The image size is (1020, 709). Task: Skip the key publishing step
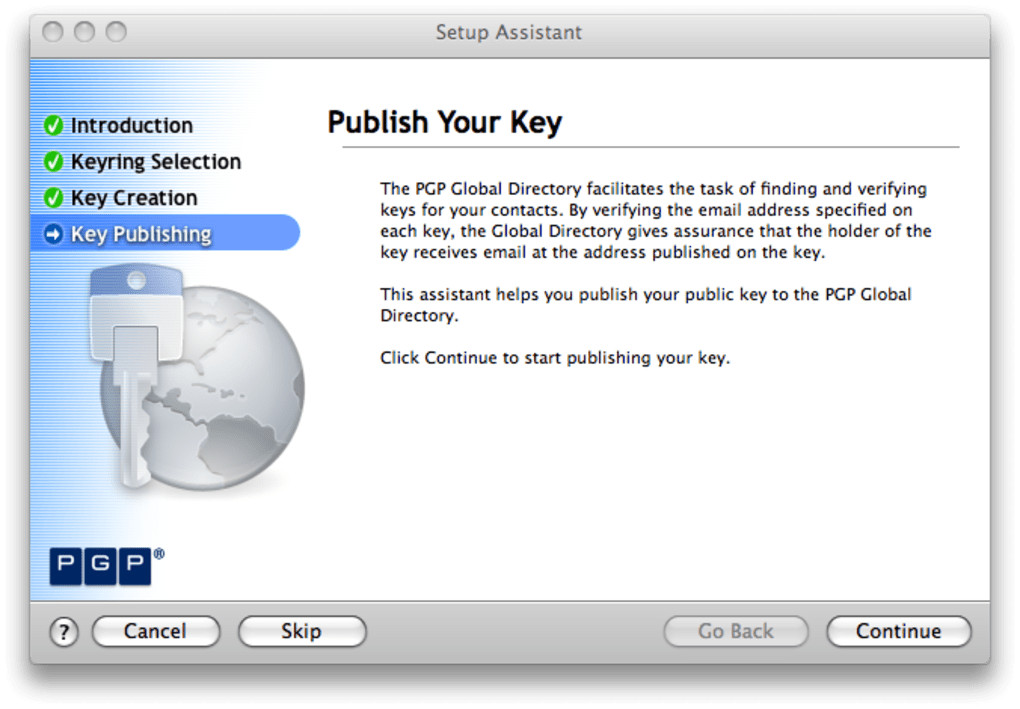(x=301, y=632)
